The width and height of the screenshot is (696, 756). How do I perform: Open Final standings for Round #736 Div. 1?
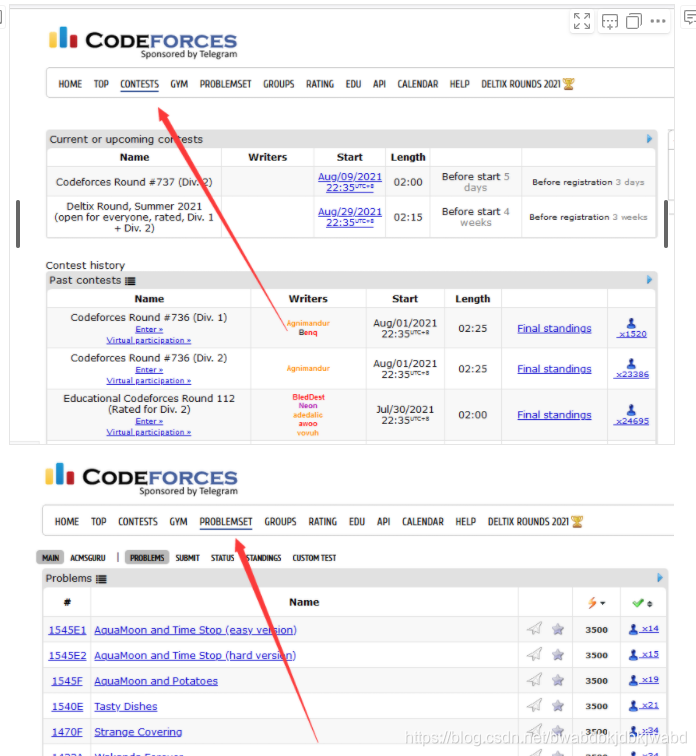pos(554,328)
